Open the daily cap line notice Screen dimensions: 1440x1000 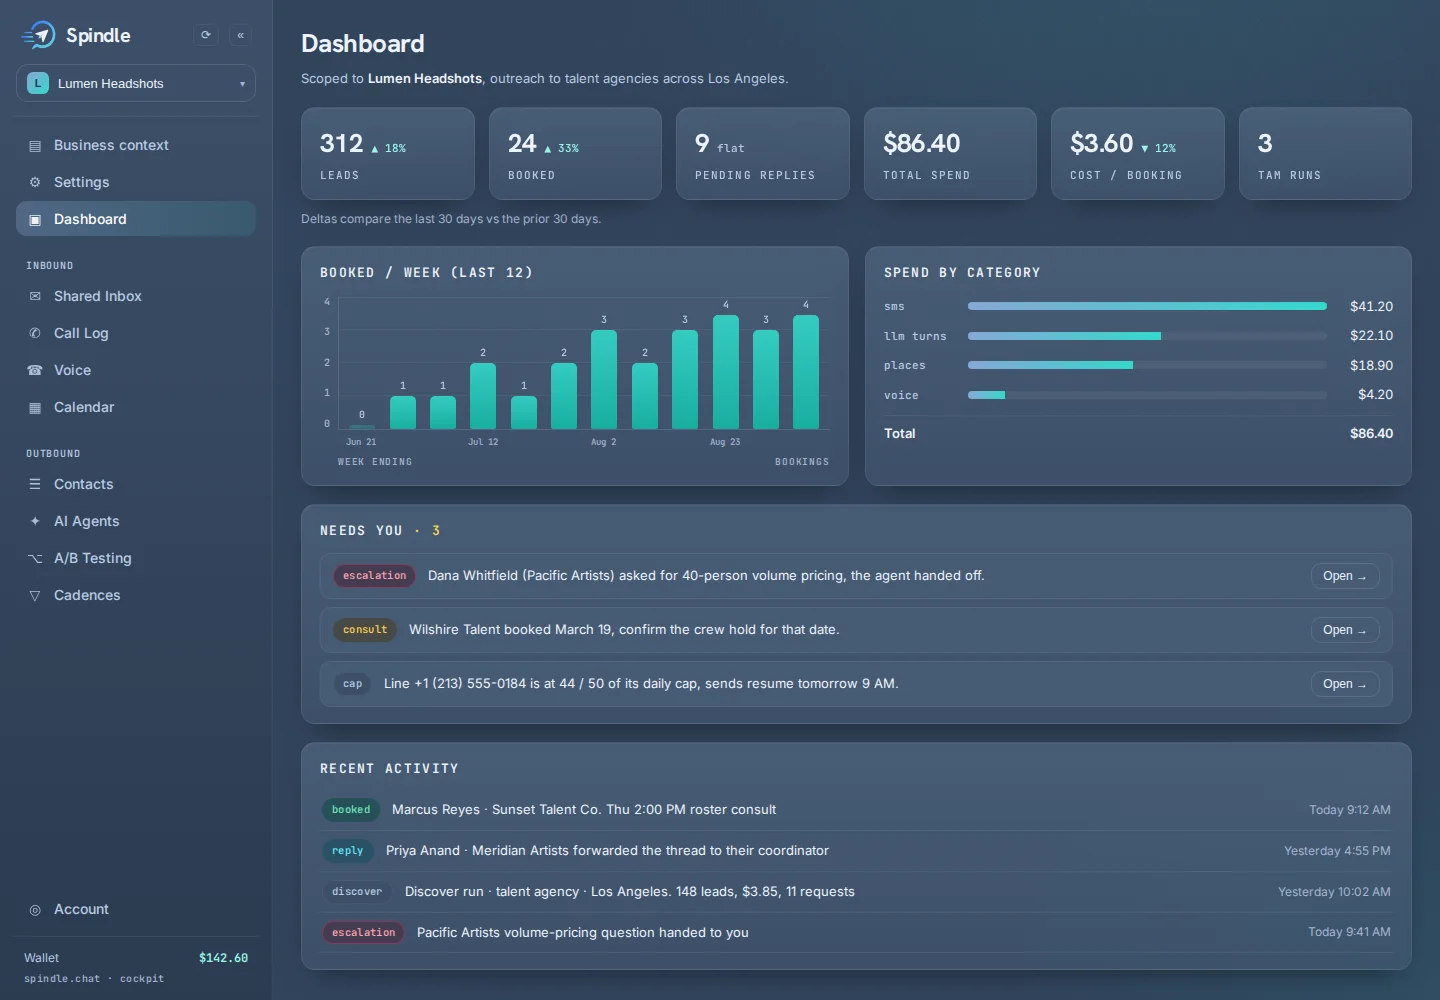[x=1345, y=684]
